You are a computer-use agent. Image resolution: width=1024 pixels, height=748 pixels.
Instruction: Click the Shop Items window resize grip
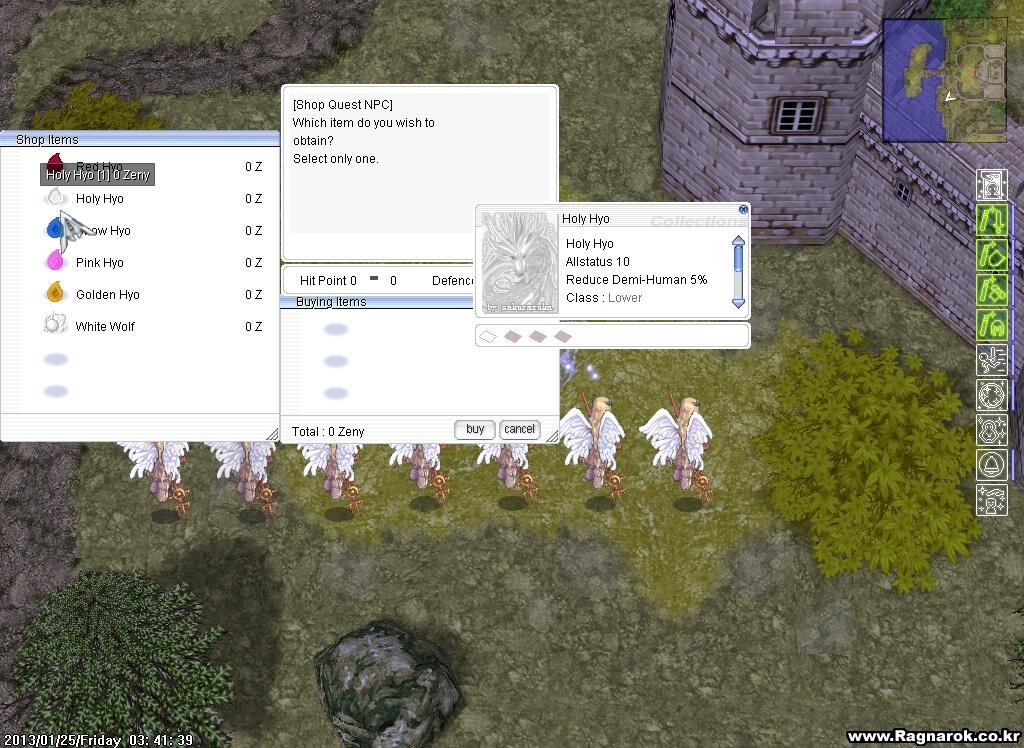[272, 434]
